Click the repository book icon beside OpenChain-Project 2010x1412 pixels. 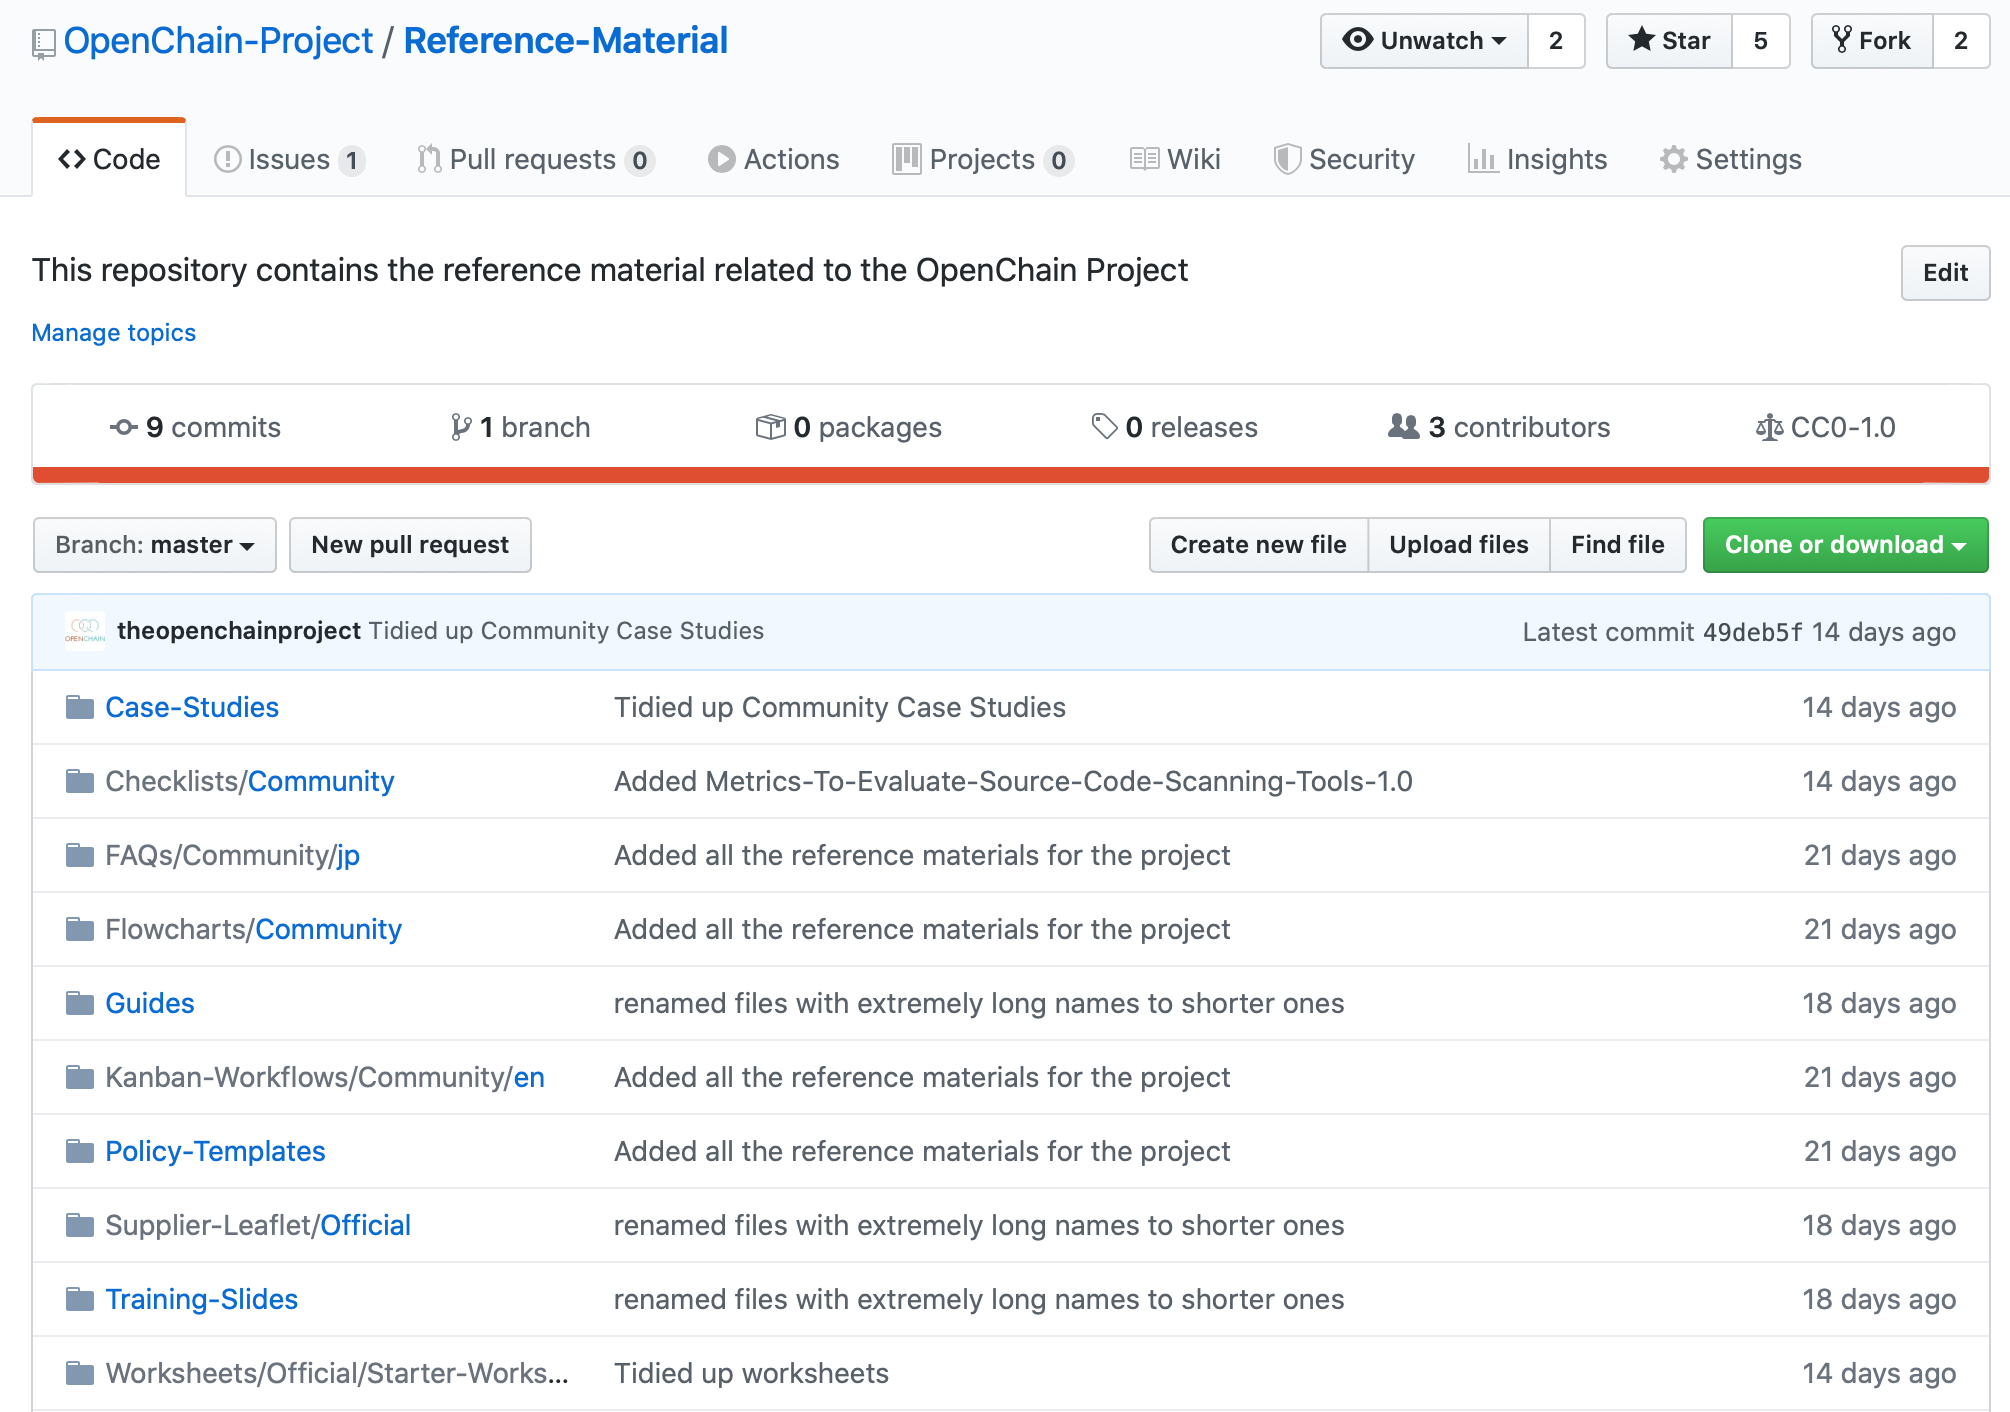click(x=44, y=44)
